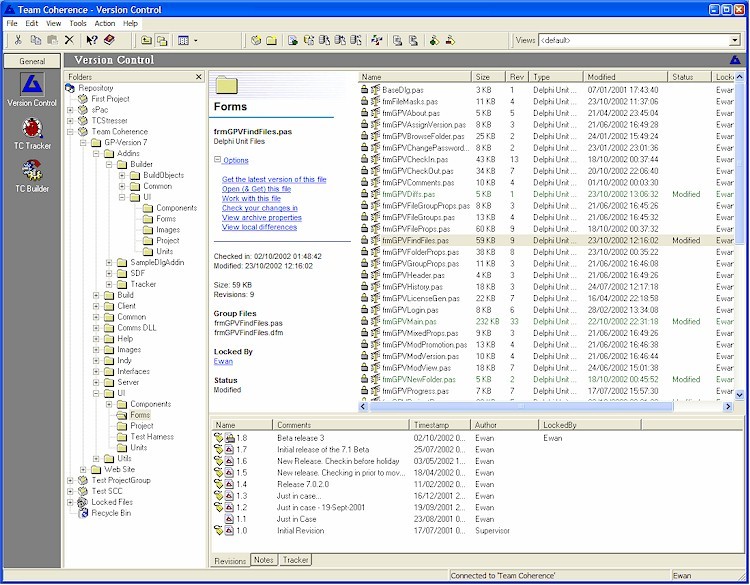
Task: Click the file list scroll down arrow
Action: (739, 395)
